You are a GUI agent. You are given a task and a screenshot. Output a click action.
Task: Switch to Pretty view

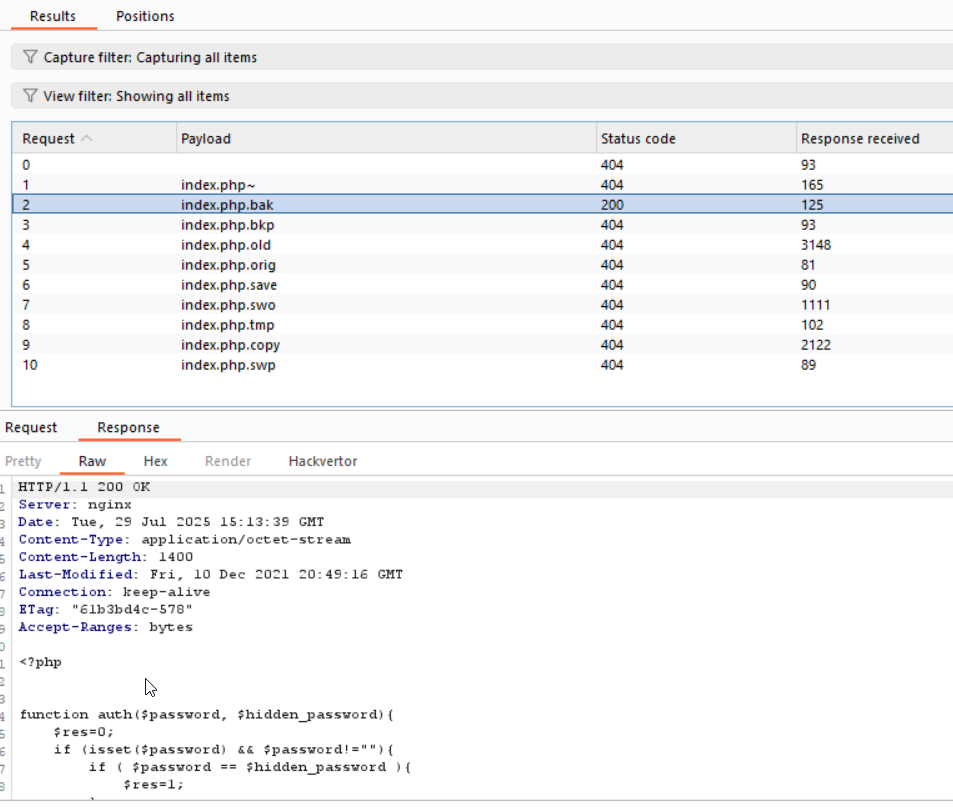(x=23, y=461)
